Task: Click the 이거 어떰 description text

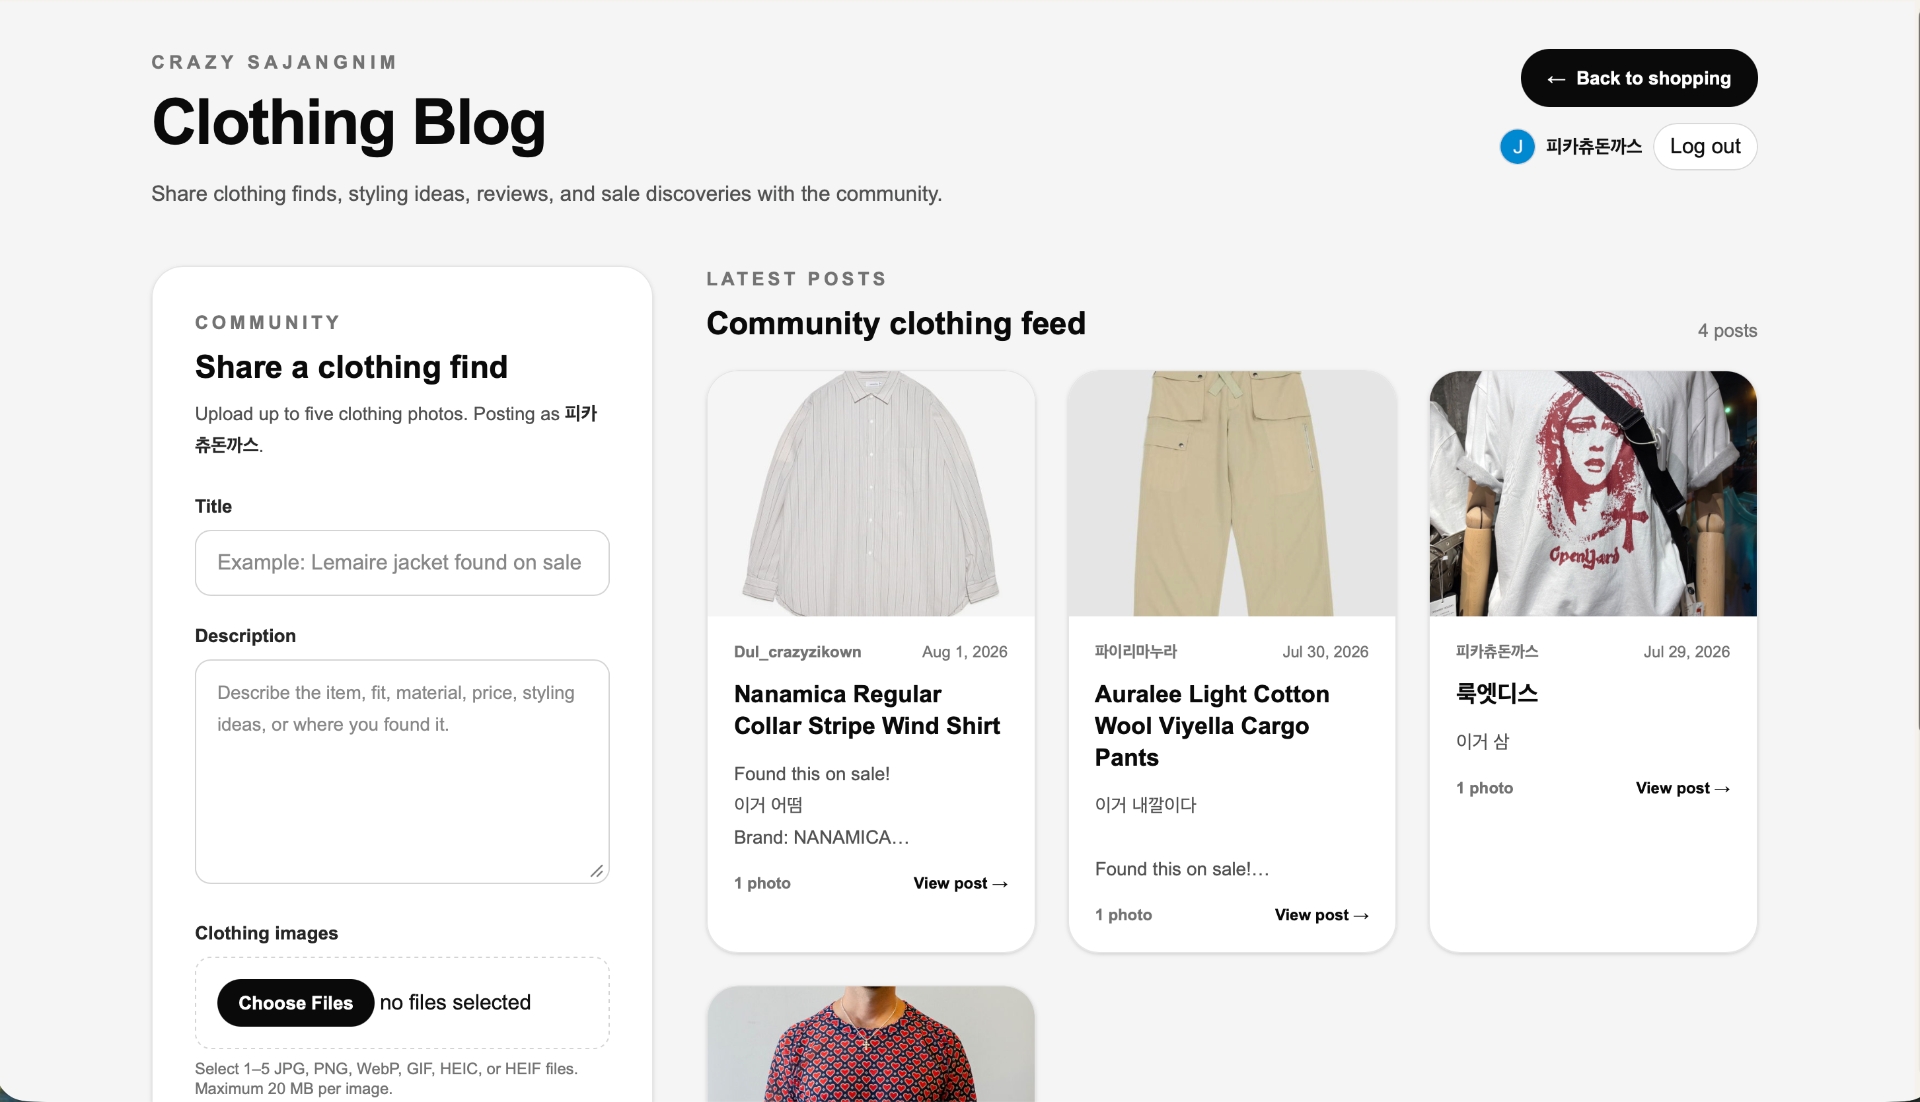Action: (x=768, y=806)
